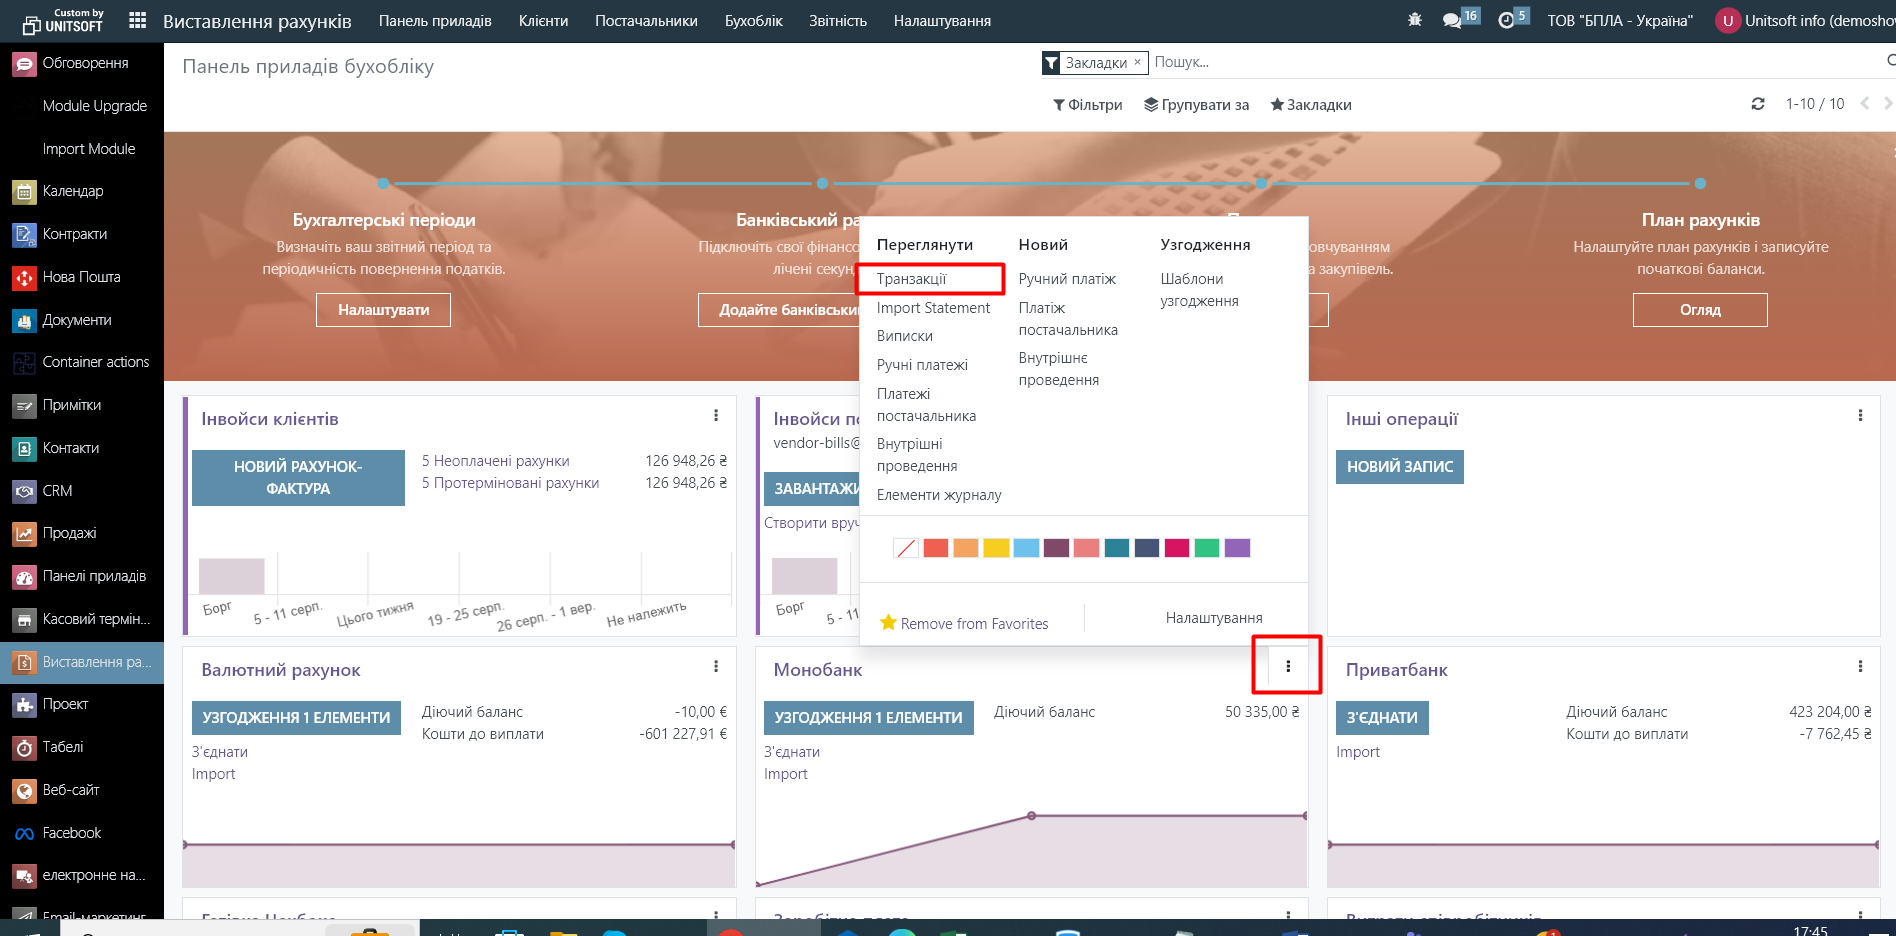Open the CRM app in sidebar
Screen dimensions: 1896x936
point(57,491)
